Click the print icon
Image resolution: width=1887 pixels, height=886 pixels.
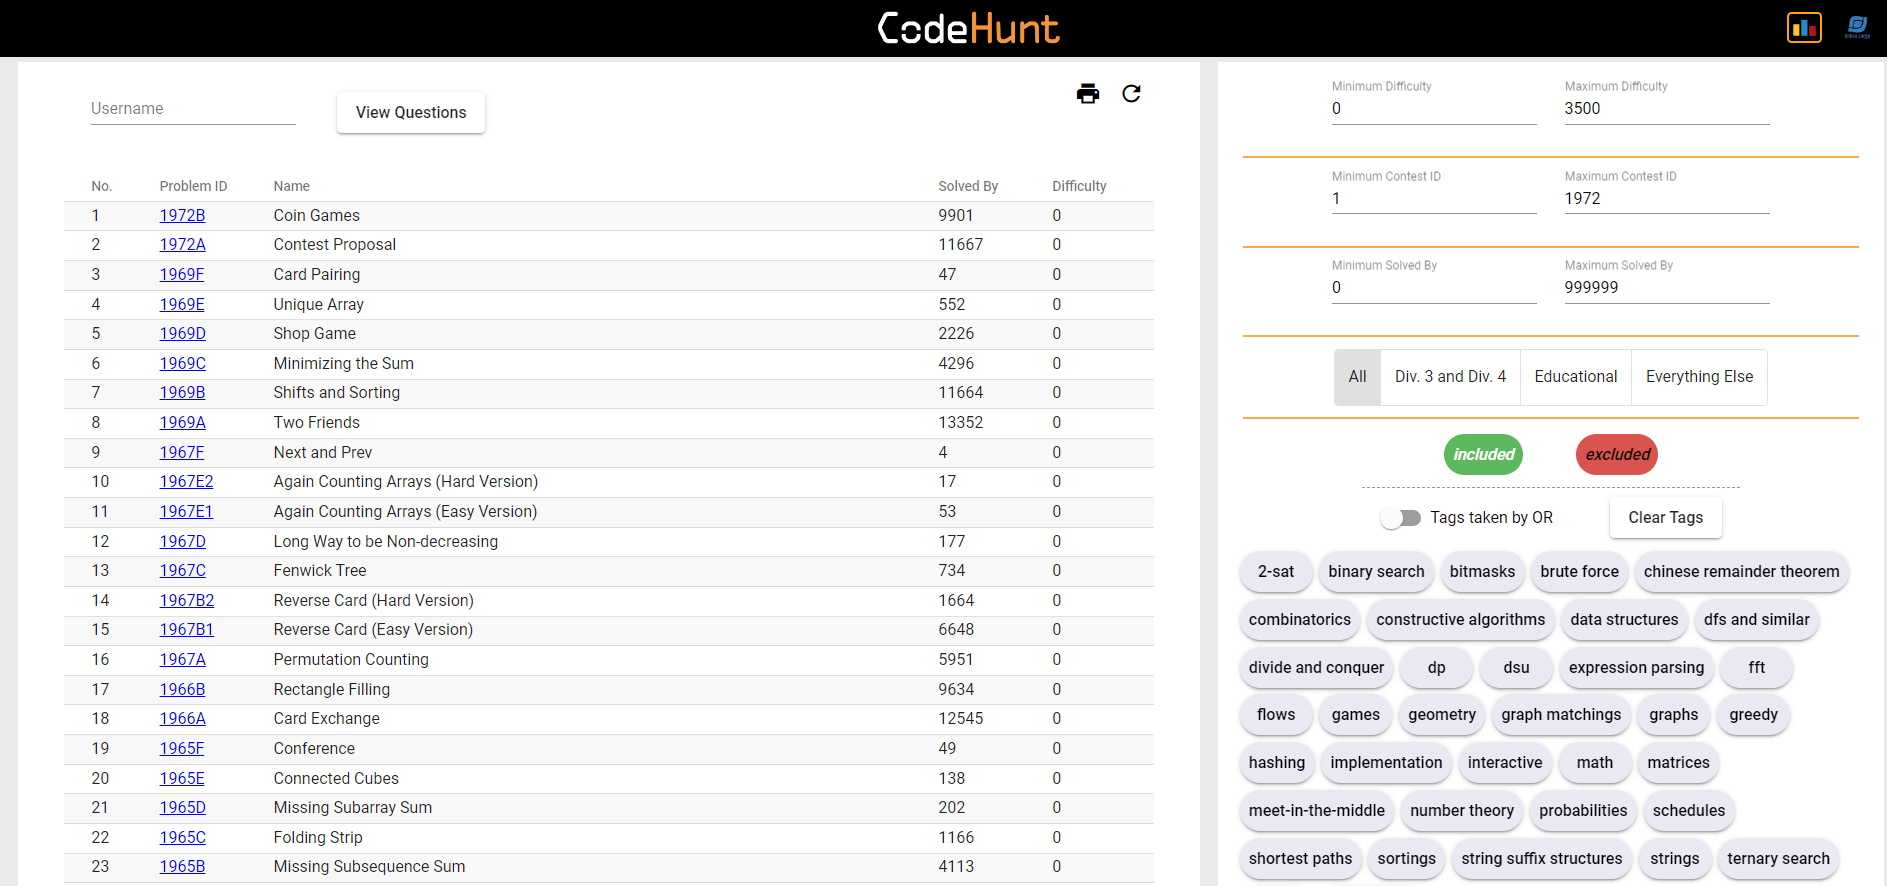[x=1088, y=94]
